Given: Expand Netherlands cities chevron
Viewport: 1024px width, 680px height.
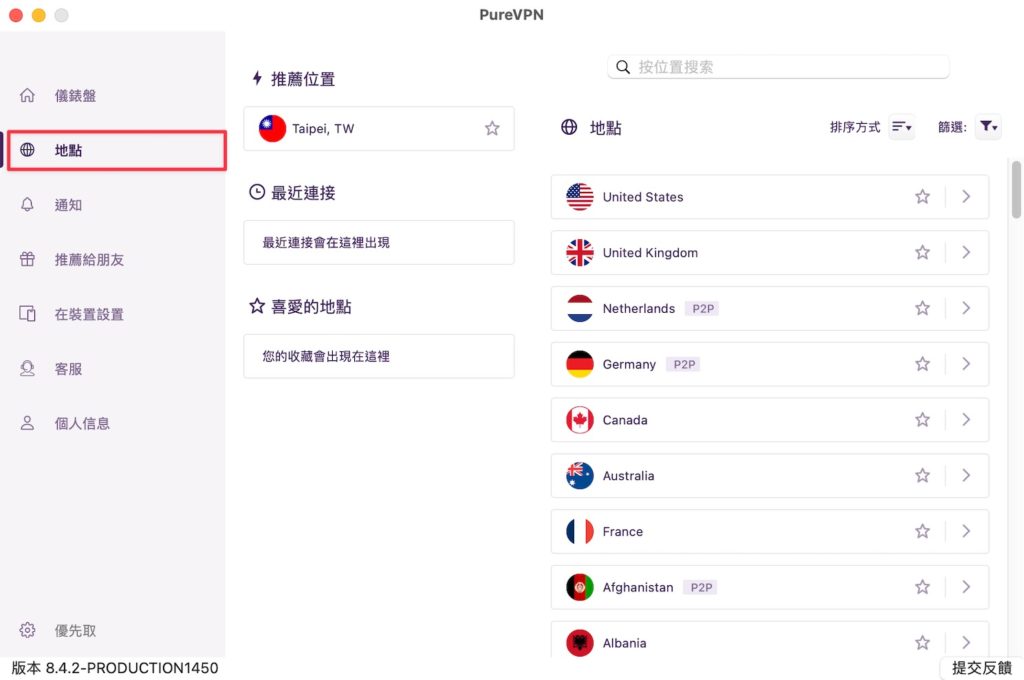Looking at the screenshot, I should [966, 308].
